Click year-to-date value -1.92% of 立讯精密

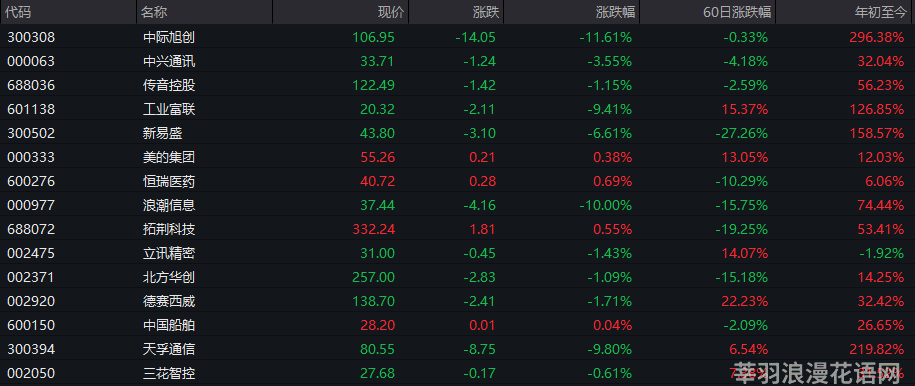881,253
